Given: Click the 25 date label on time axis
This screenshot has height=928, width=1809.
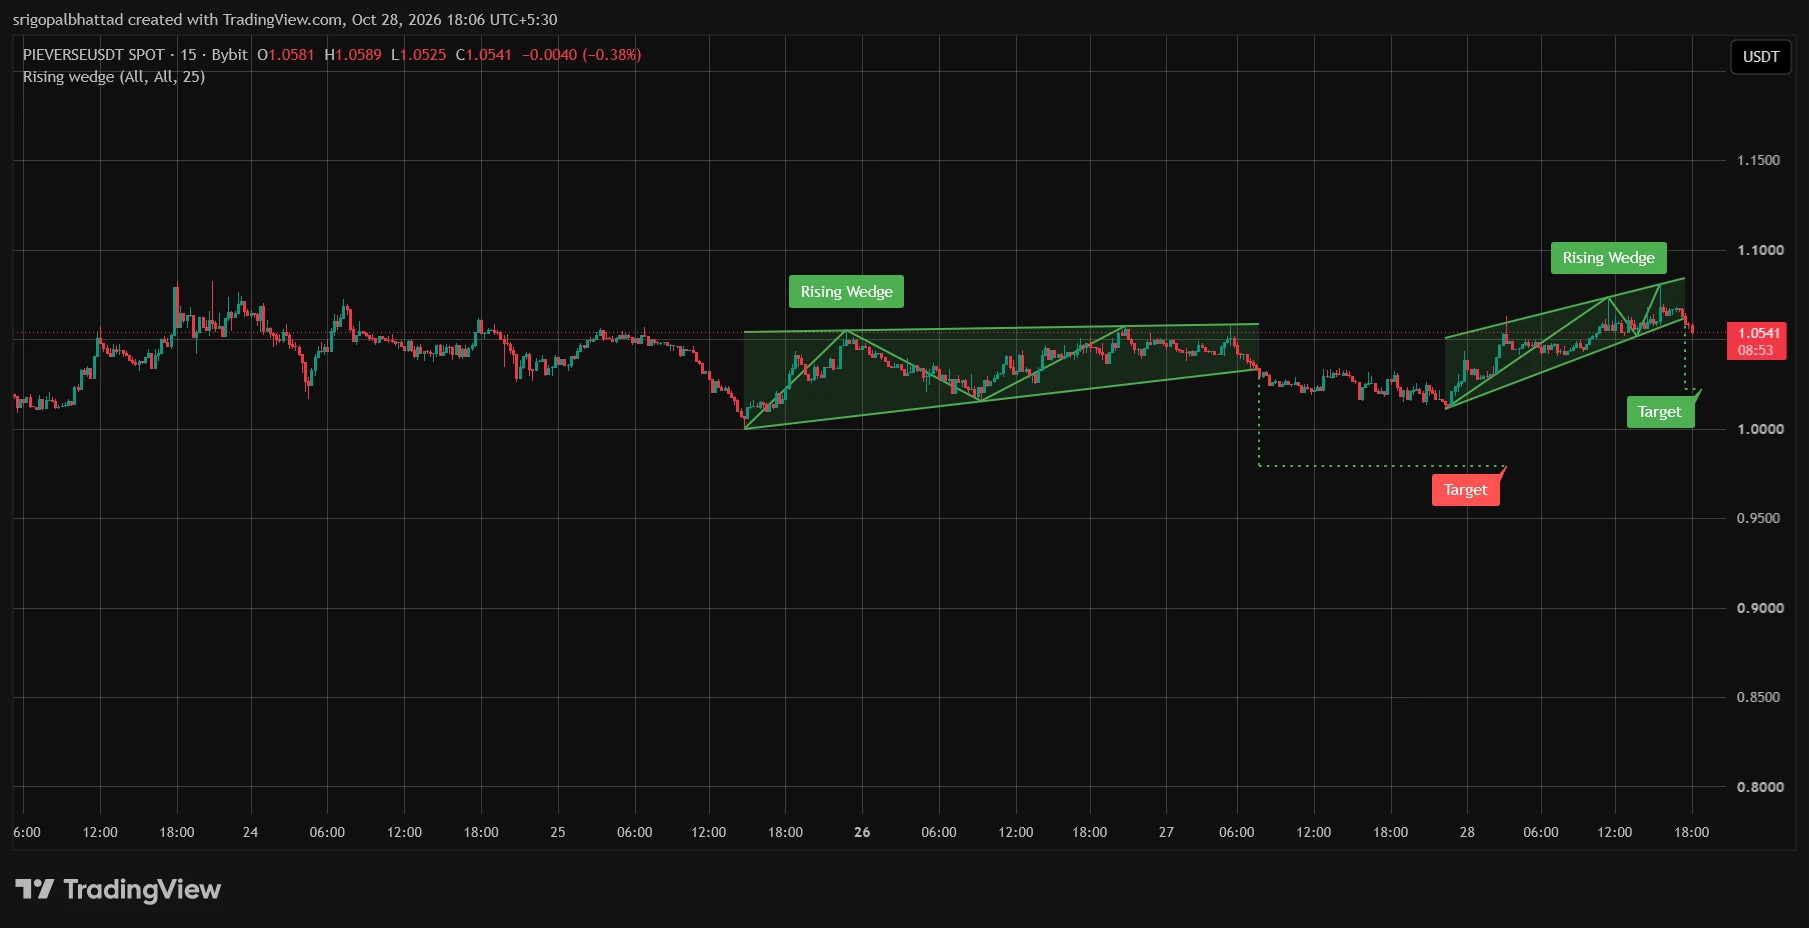Looking at the screenshot, I should pos(557,832).
